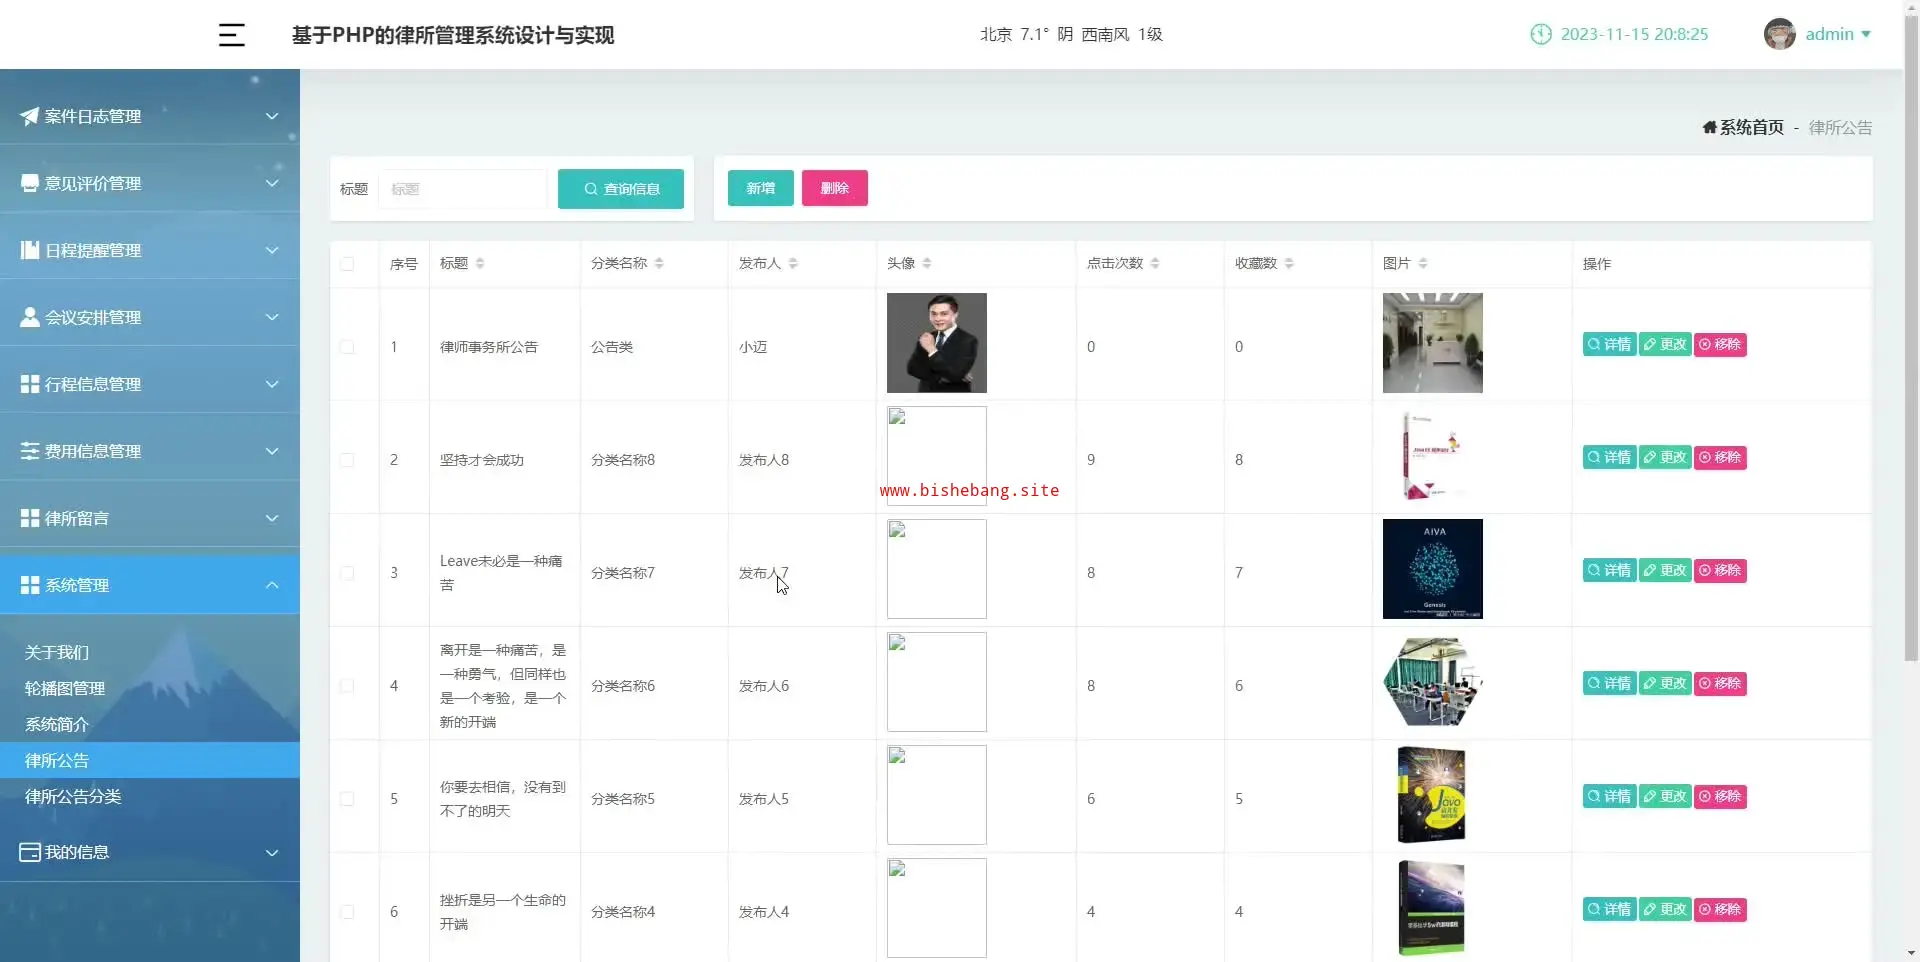Check the row for Leave未必是一种痛苦

(347, 573)
